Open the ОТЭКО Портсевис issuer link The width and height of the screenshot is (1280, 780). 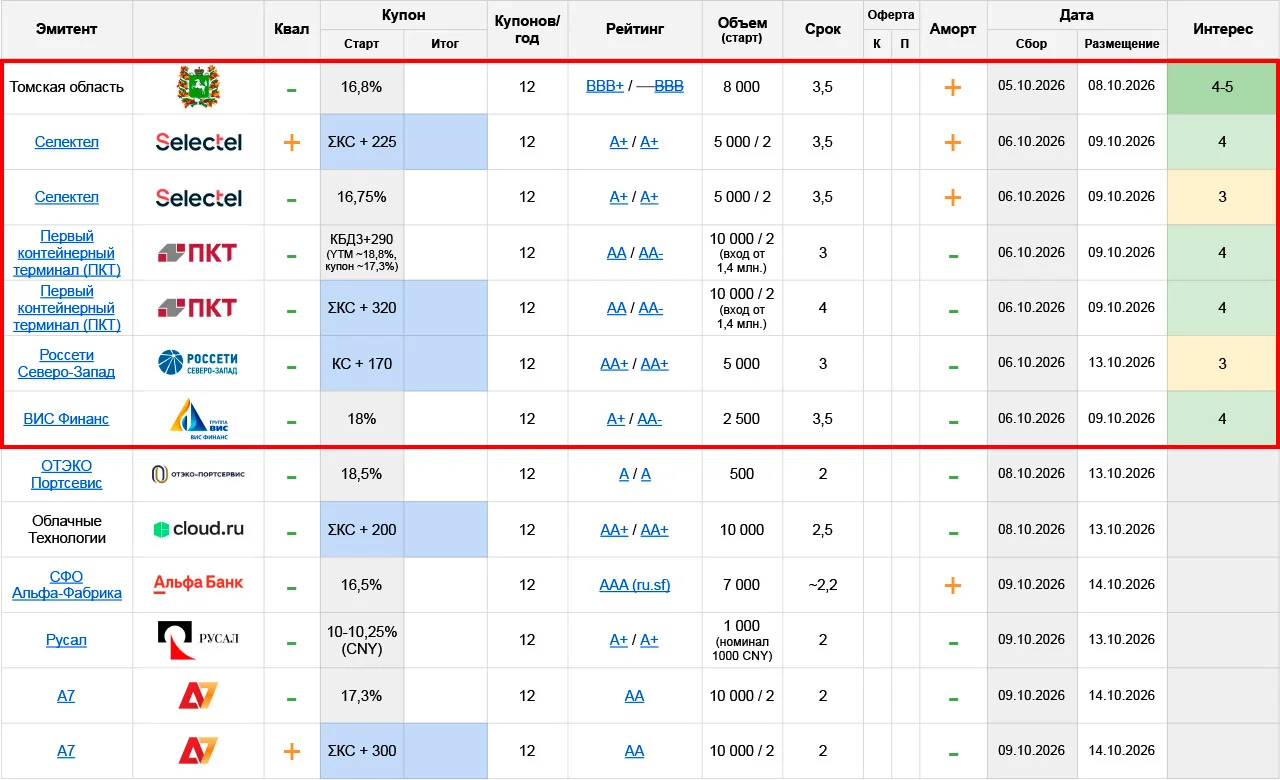[x=66, y=474]
